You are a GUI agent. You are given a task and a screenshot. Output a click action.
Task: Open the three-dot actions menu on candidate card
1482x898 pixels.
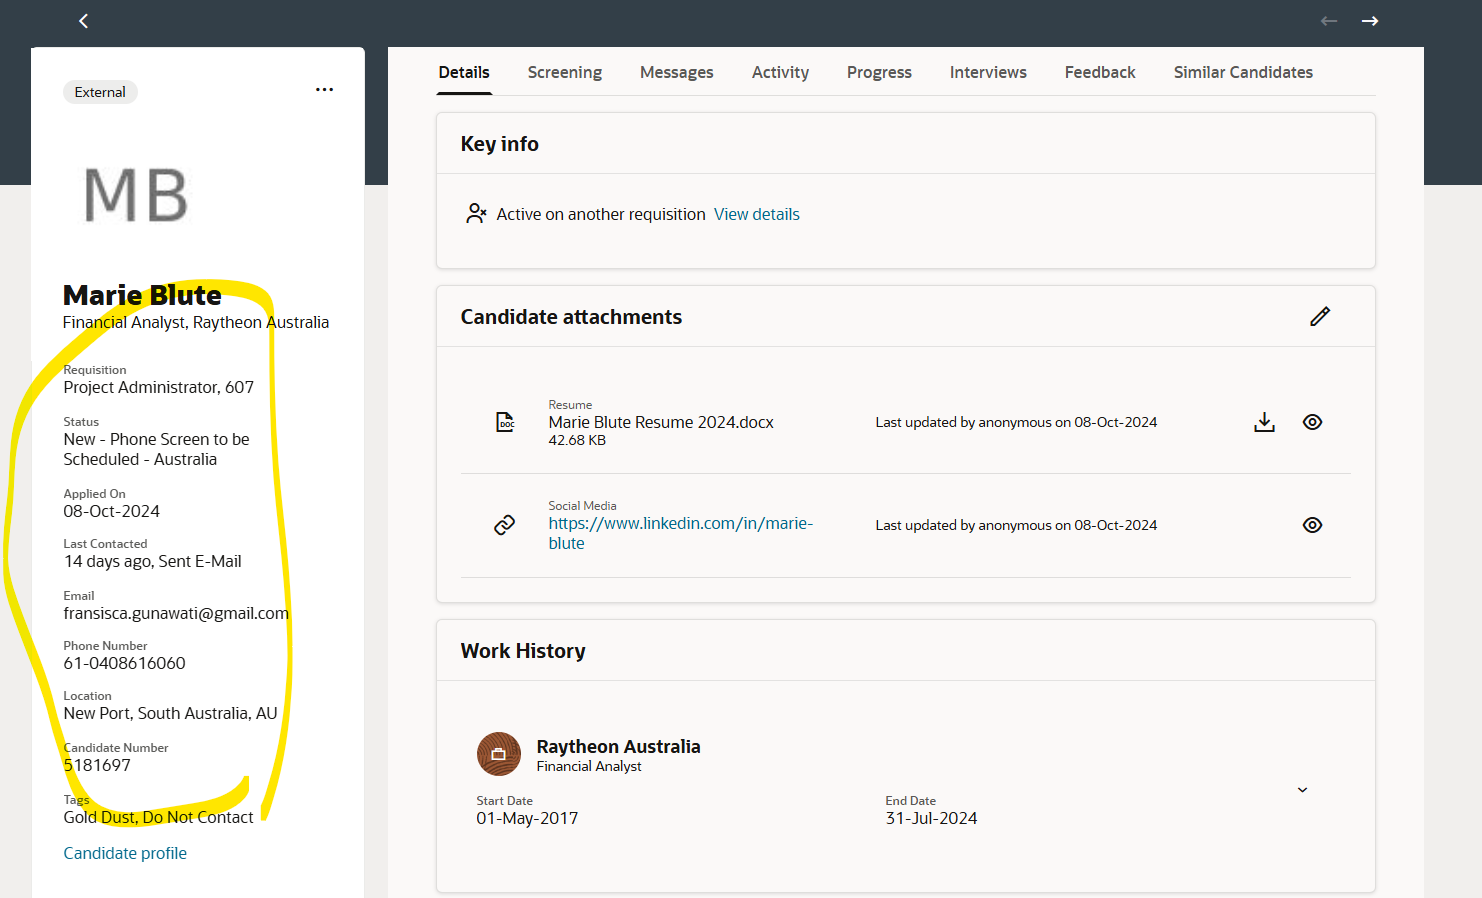click(324, 90)
